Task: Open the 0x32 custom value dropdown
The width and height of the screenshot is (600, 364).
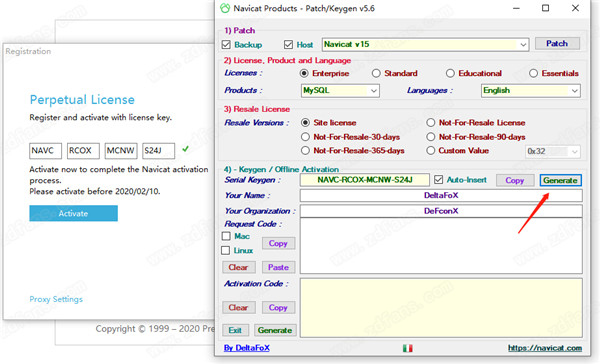Action: coord(553,152)
